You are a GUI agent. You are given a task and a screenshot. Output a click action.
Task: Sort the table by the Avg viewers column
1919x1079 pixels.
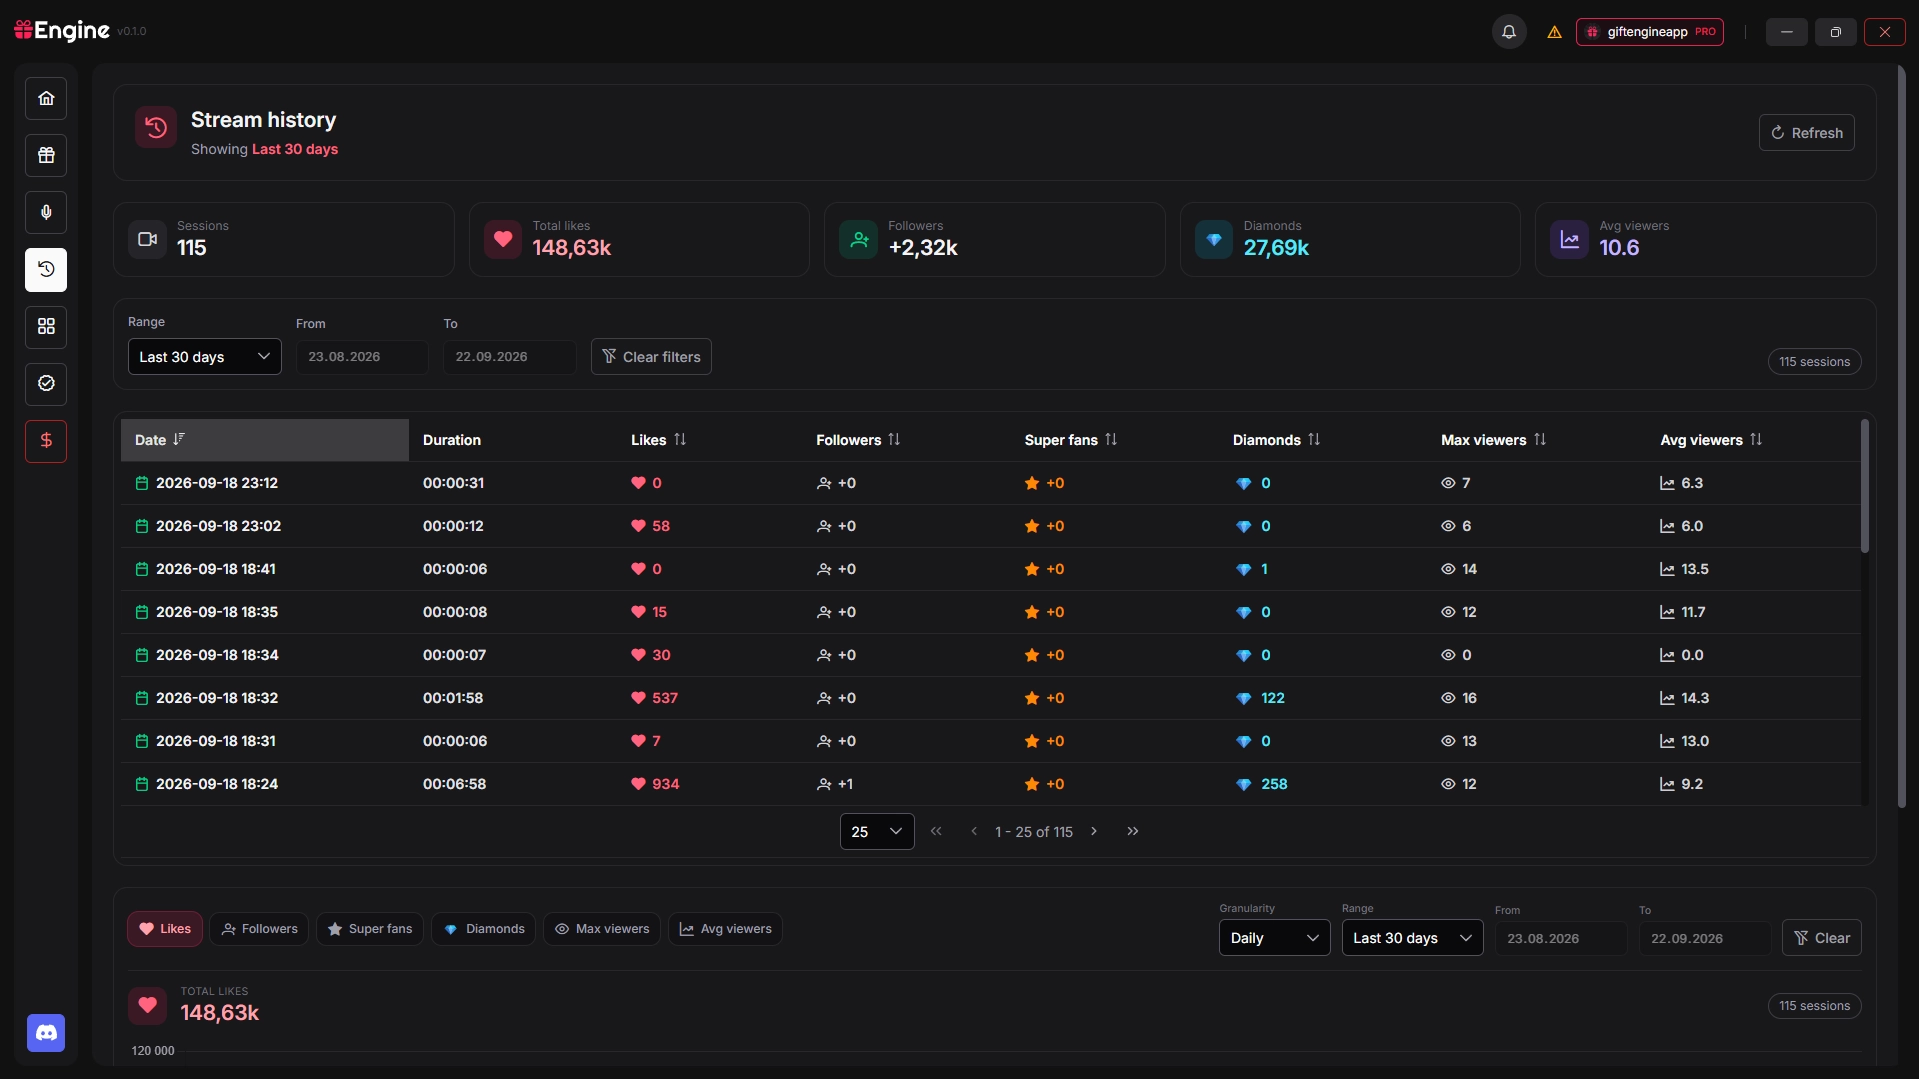click(x=1711, y=440)
